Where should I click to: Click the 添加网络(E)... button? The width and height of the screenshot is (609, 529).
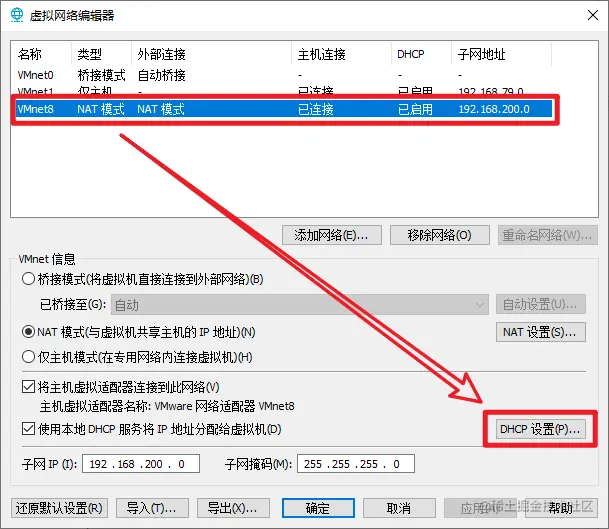[332, 235]
